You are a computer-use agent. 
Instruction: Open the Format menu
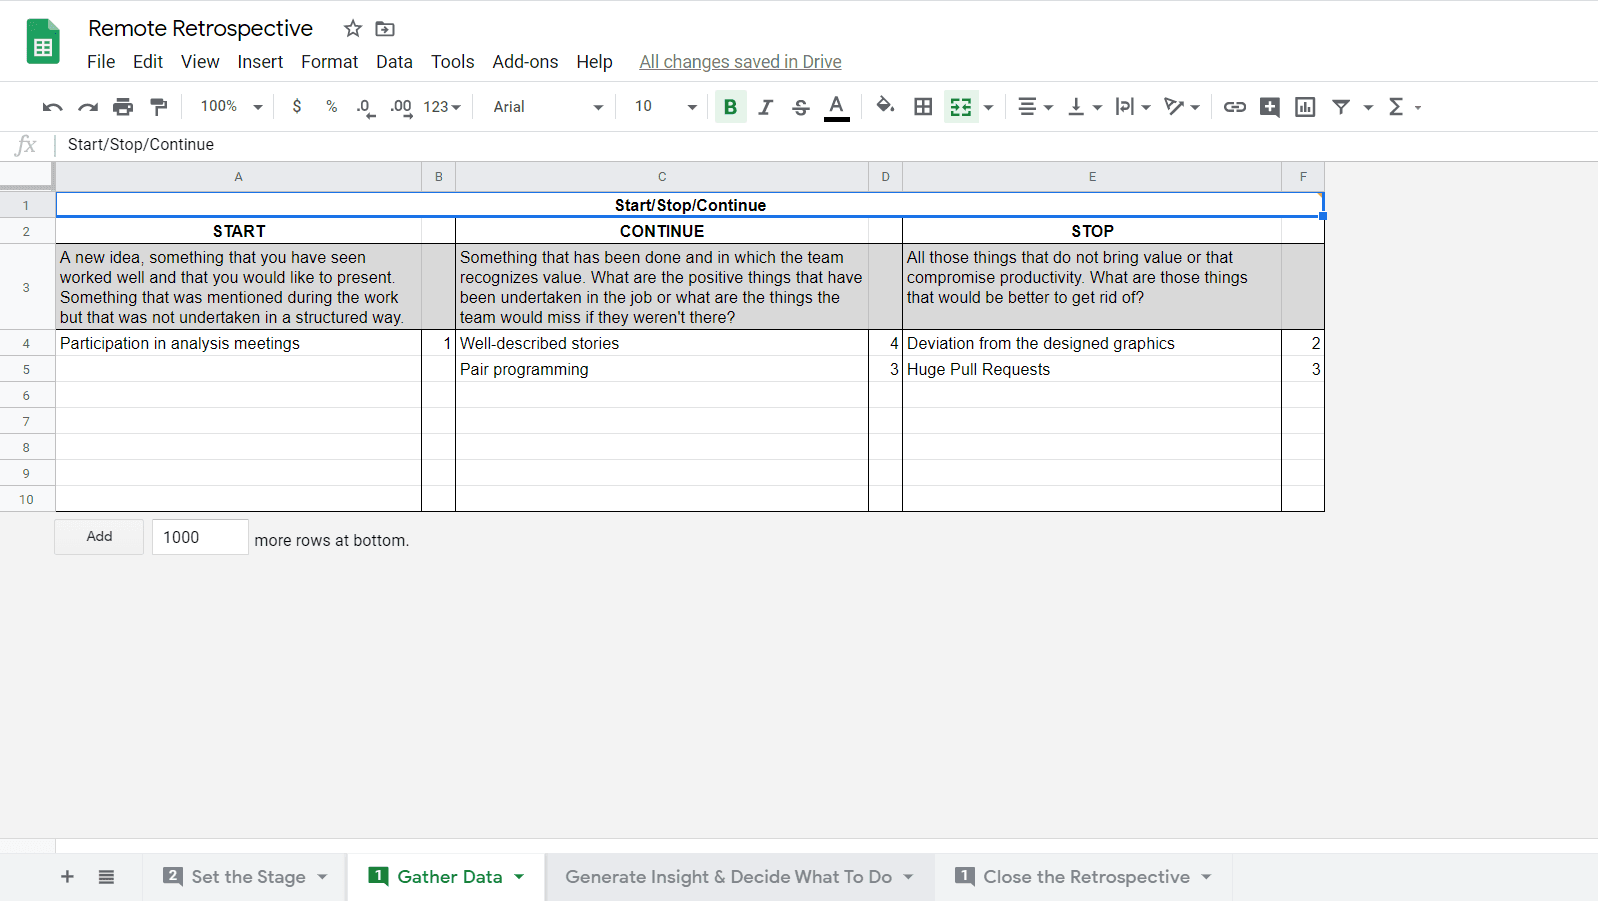[329, 62]
